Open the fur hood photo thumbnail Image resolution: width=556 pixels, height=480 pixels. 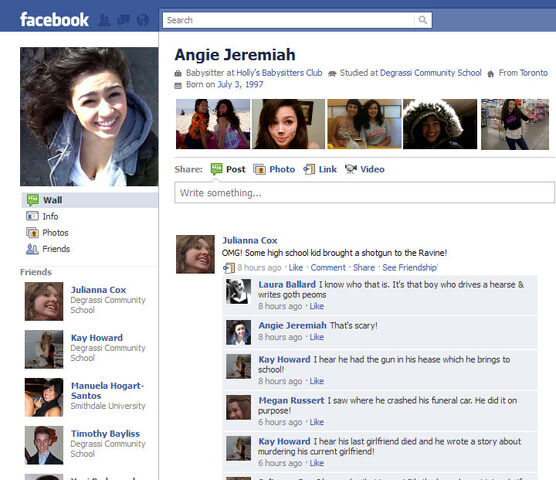440,124
